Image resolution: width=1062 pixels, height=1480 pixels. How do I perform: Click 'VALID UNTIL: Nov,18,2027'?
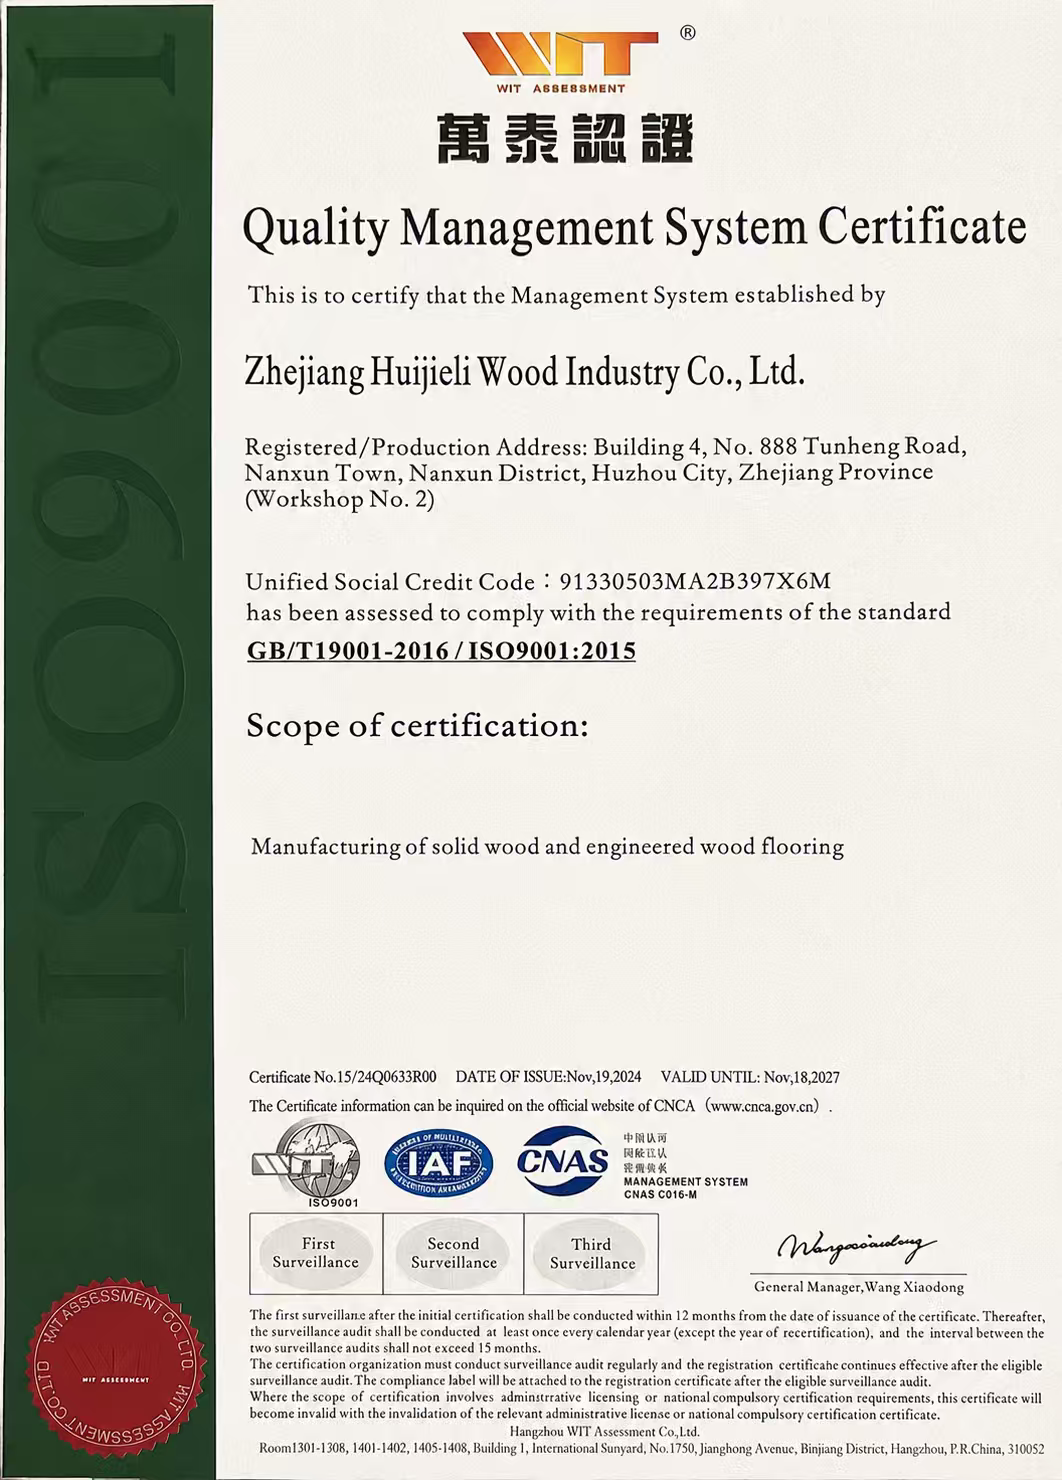[x=750, y=1077]
